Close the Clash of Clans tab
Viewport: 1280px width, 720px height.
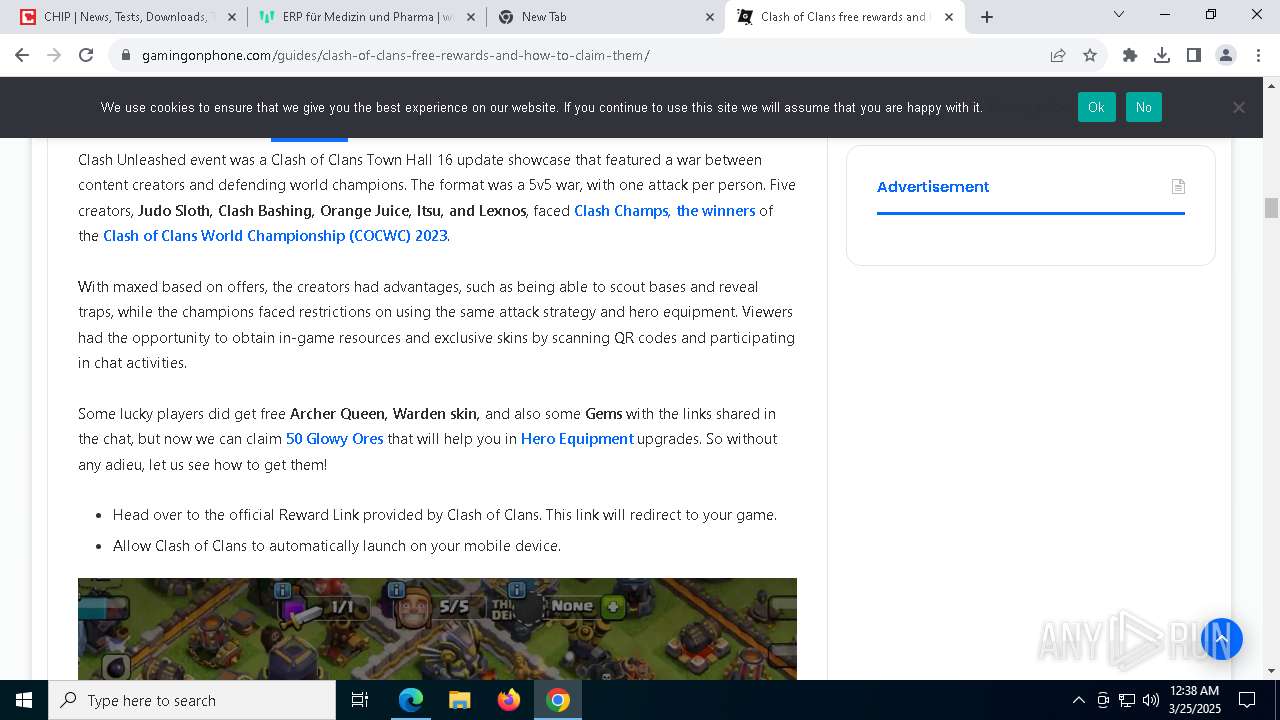click(x=949, y=17)
